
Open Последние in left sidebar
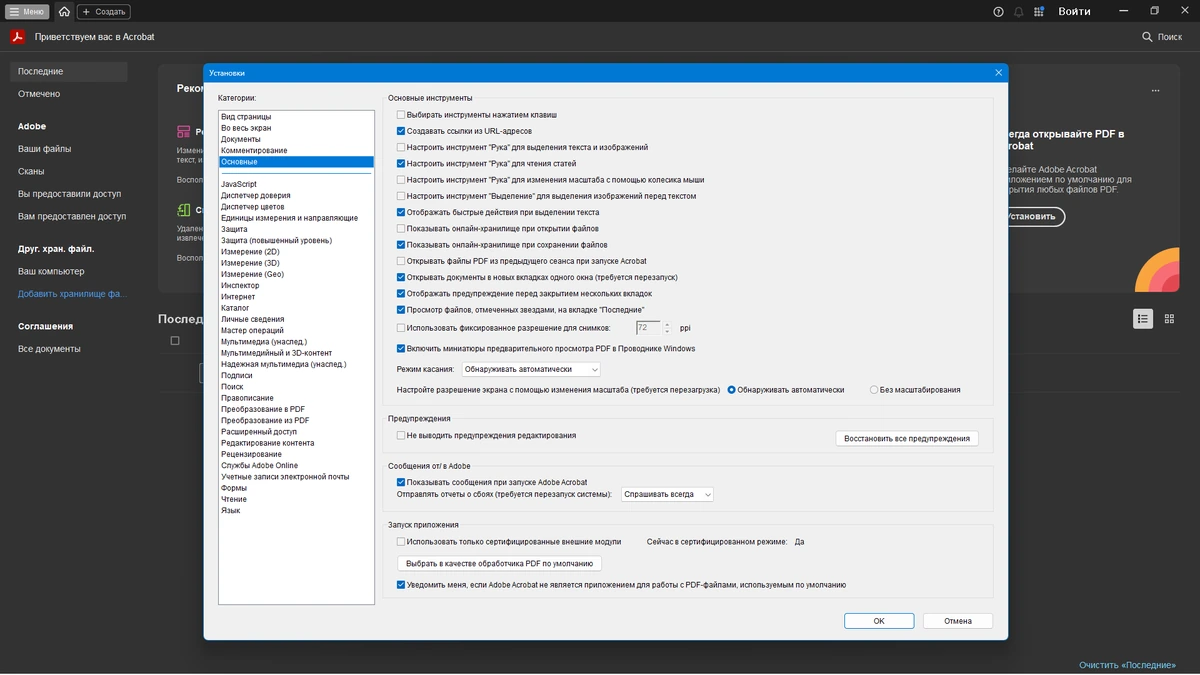click(69, 72)
